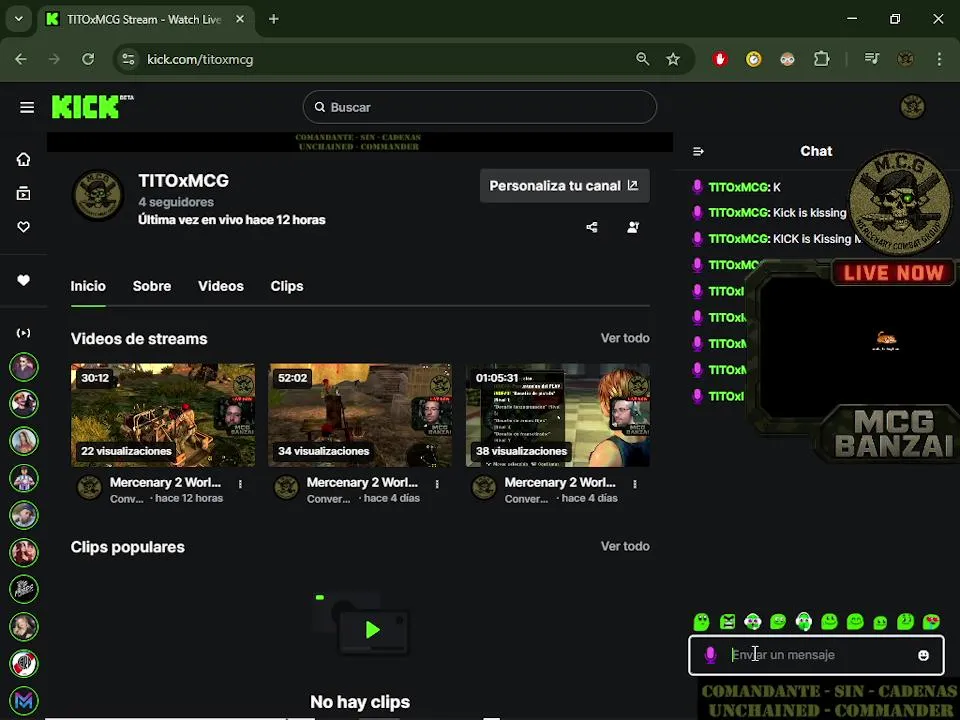The height and width of the screenshot is (720, 960).
Task: Switch to the Sobre tab
Action: click(152, 286)
